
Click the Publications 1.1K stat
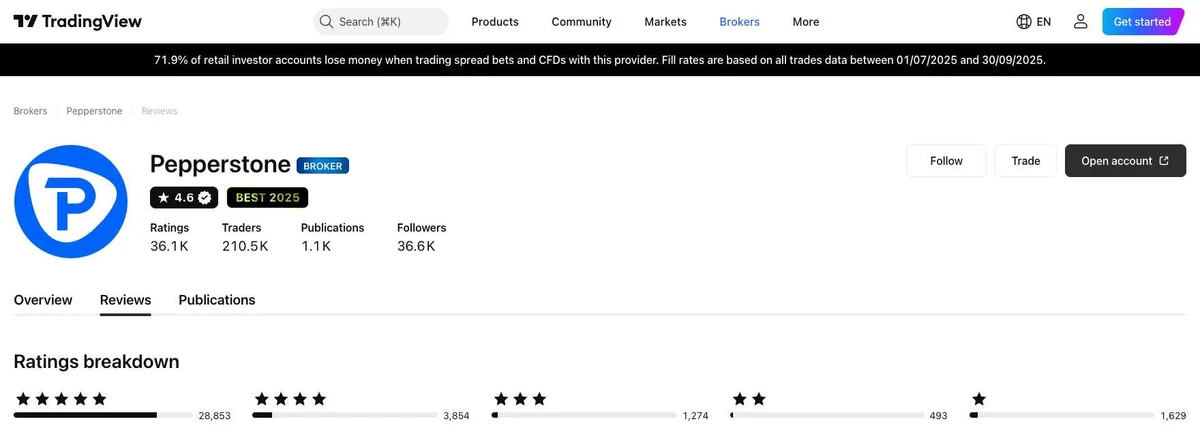tap(332, 237)
